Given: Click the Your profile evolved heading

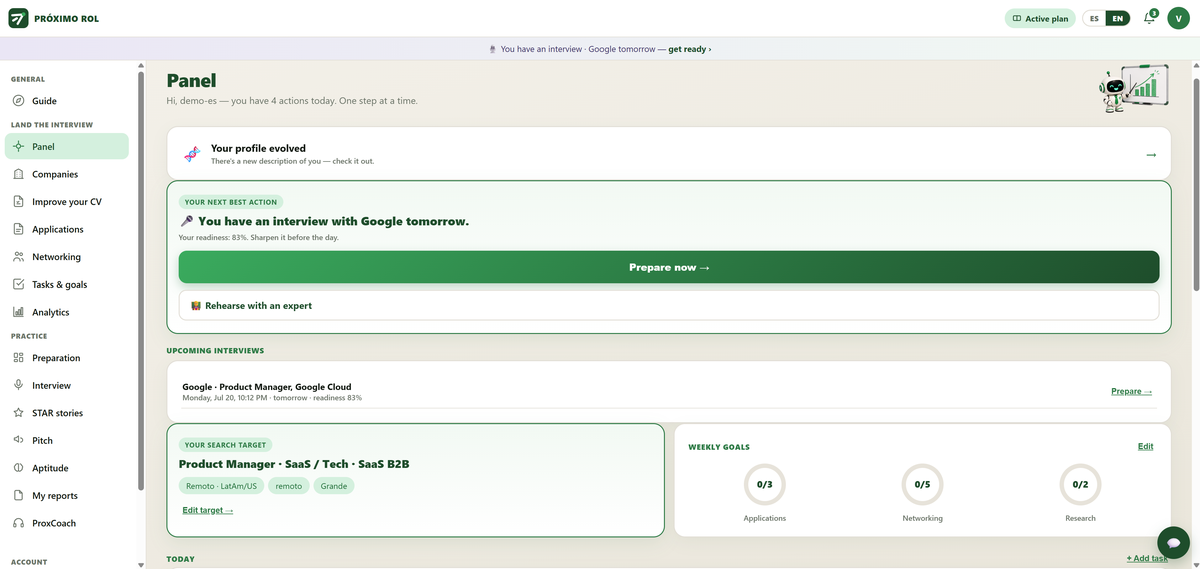Looking at the screenshot, I should coord(258,148).
